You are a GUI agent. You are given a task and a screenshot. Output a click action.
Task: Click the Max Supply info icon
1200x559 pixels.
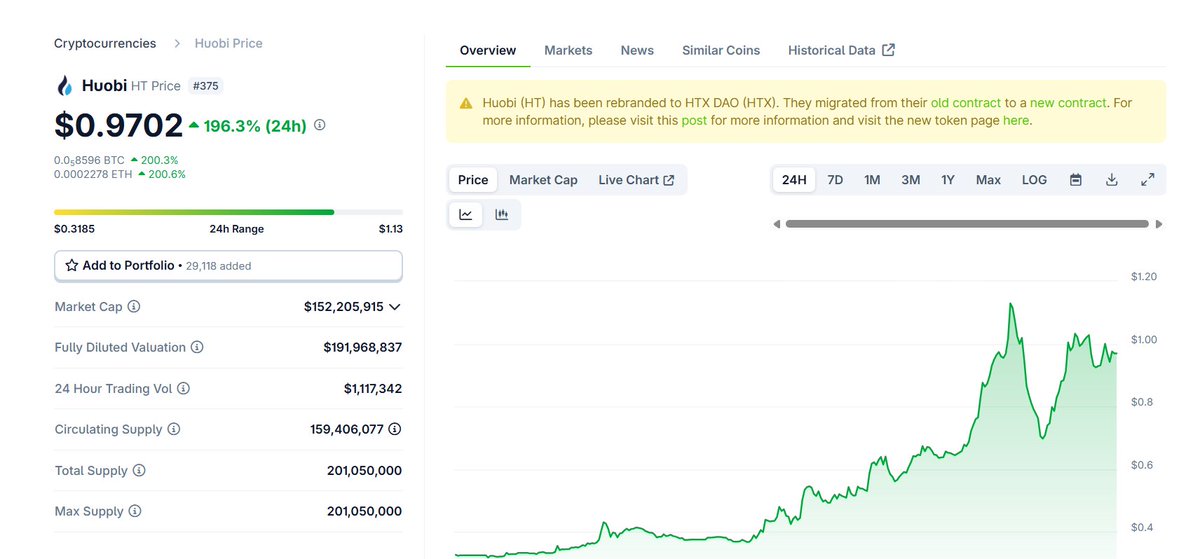(x=135, y=511)
